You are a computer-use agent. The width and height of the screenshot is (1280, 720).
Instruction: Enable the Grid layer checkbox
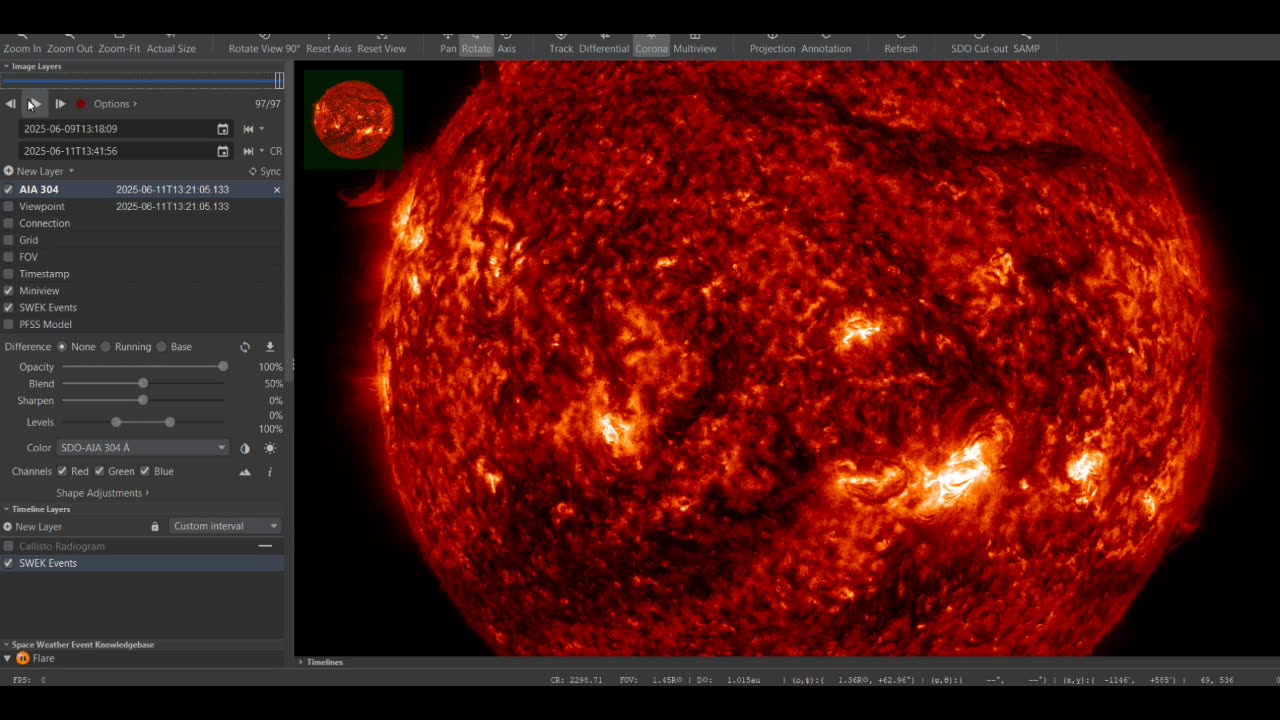point(9,240)
